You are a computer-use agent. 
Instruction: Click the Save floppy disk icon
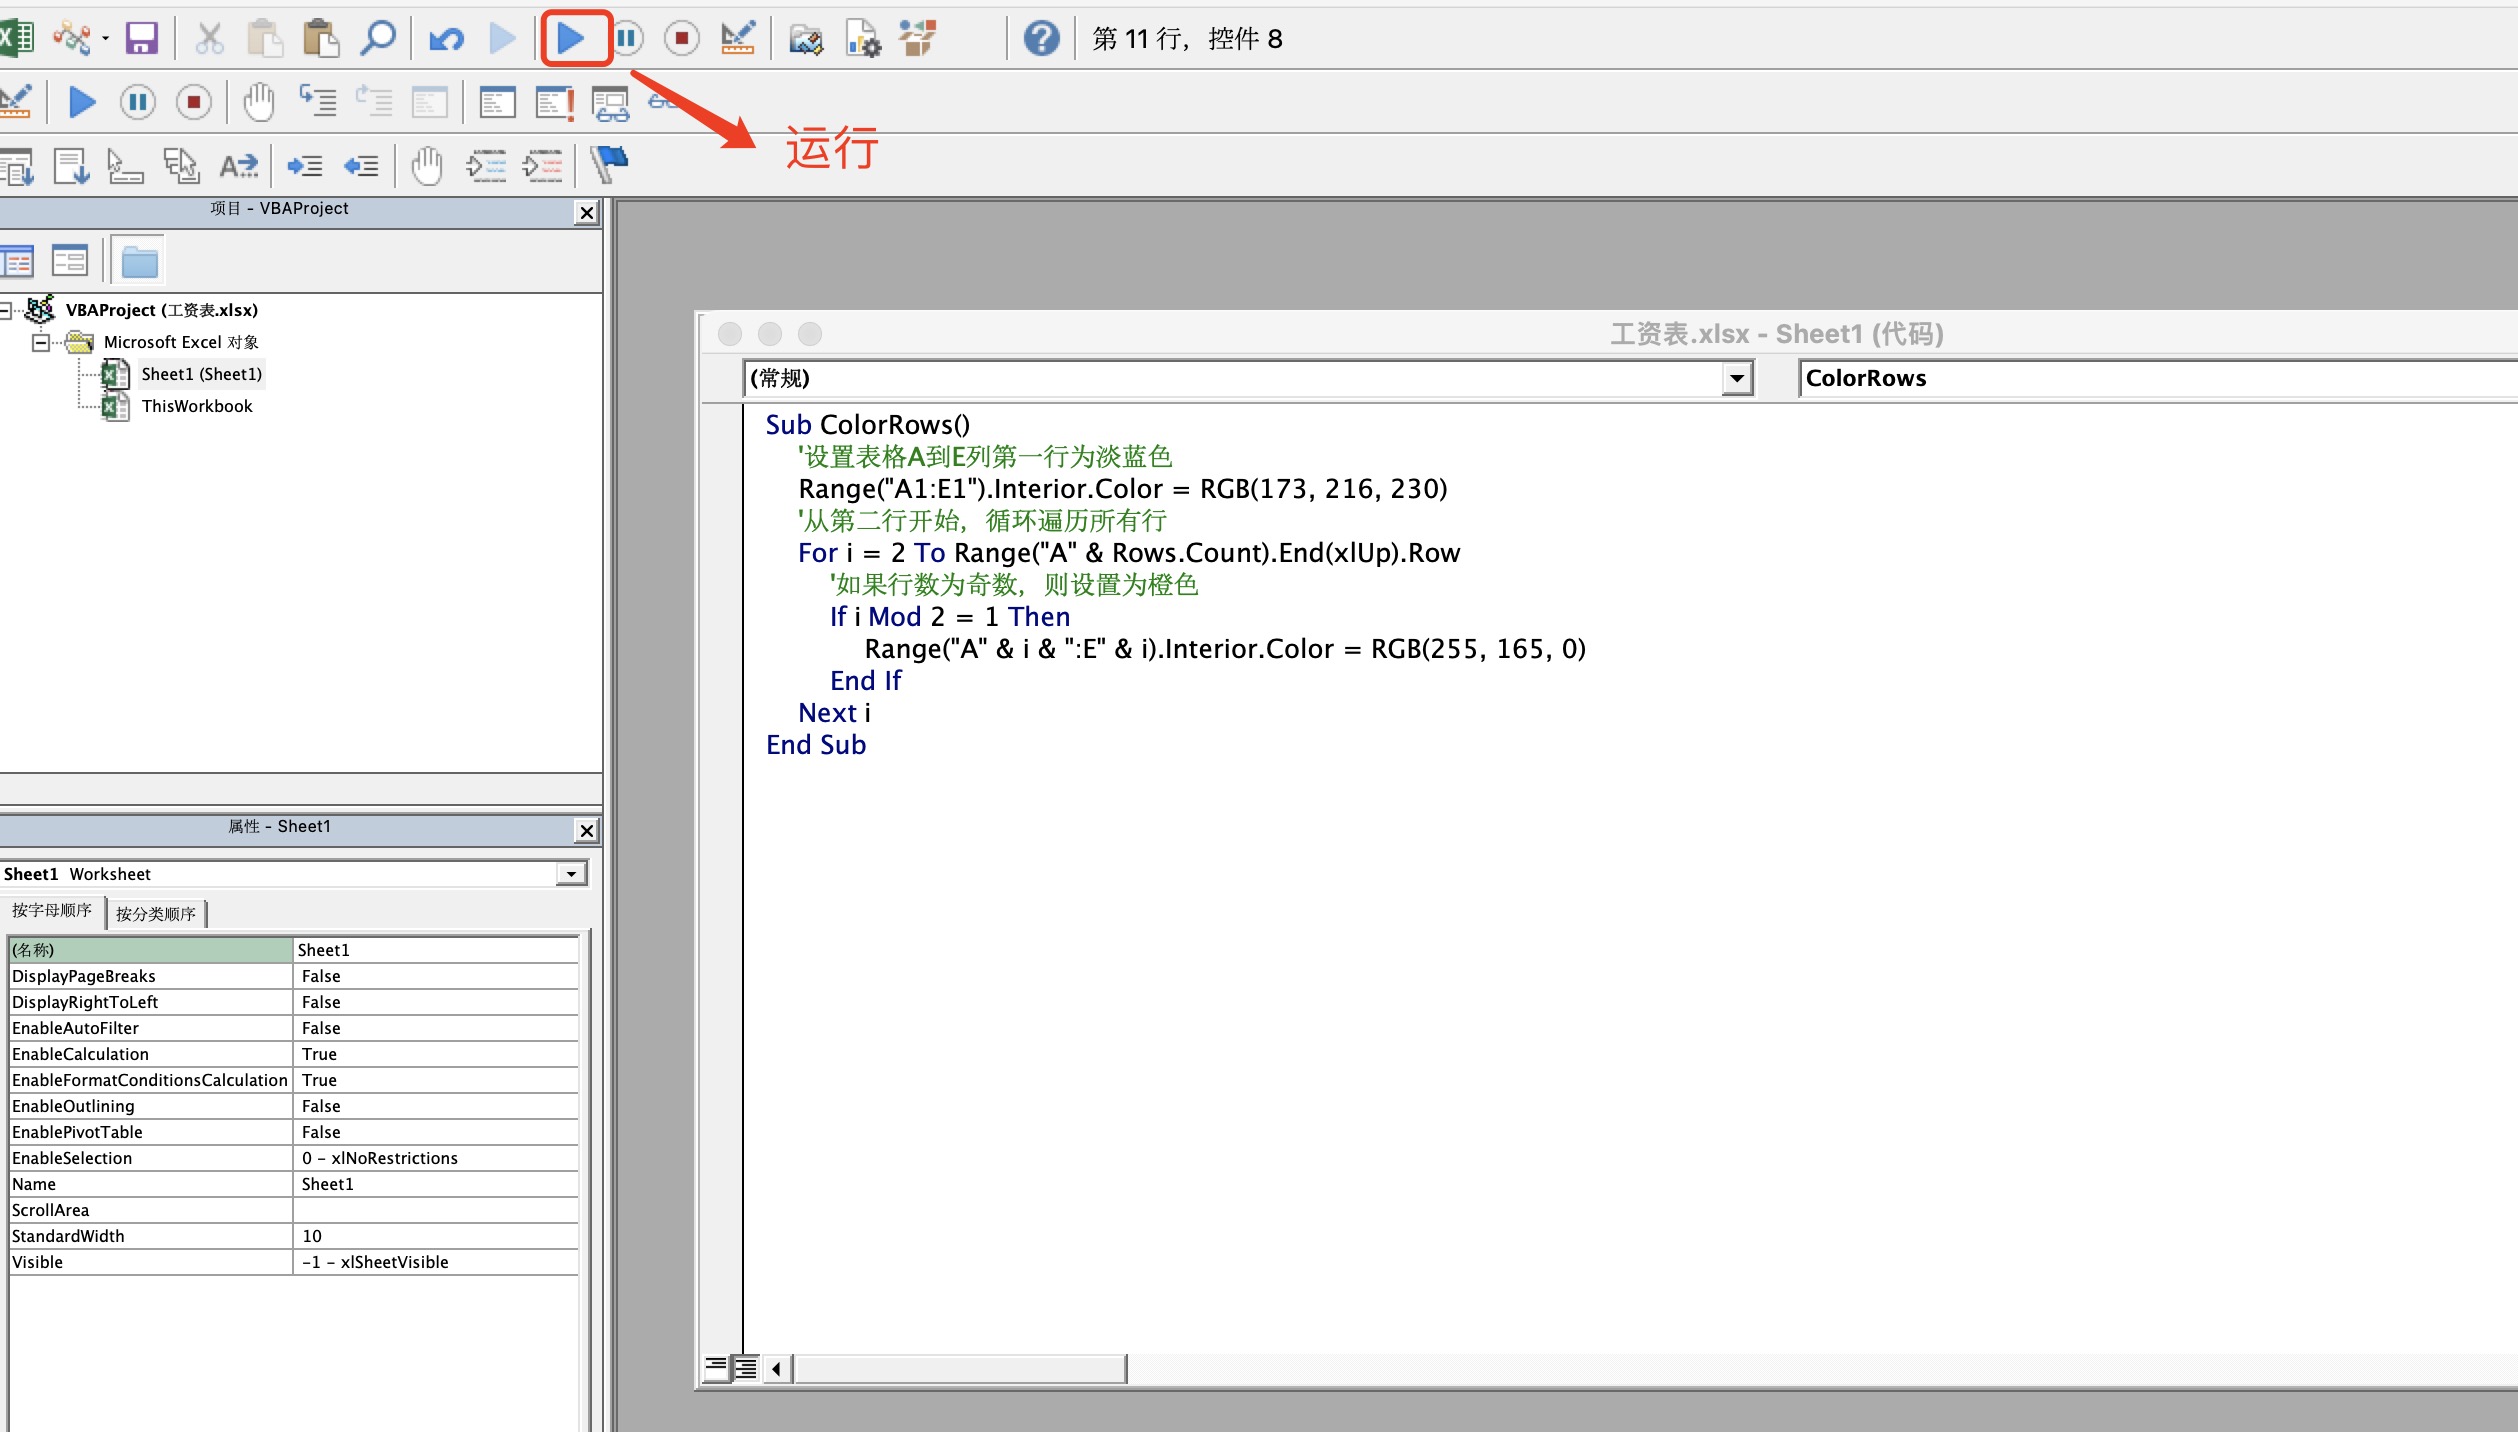[x=141, y=39]
